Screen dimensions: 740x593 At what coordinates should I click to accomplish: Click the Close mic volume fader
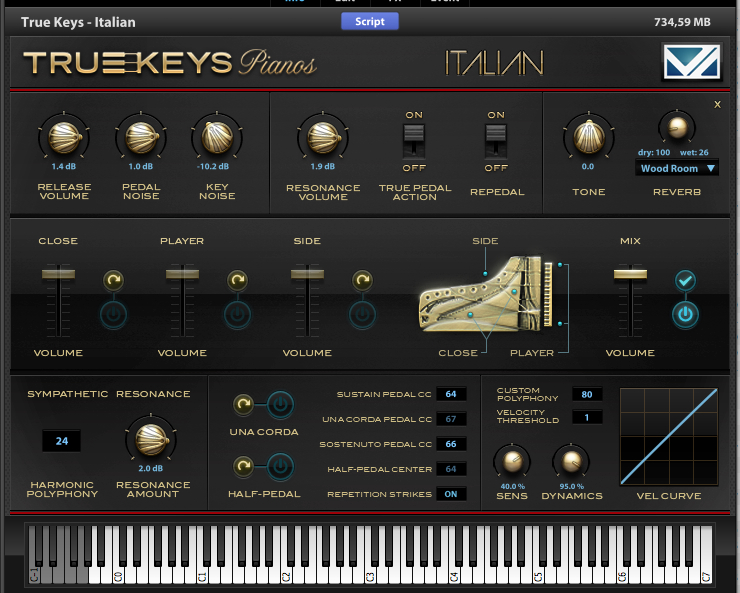pos(59,274)
